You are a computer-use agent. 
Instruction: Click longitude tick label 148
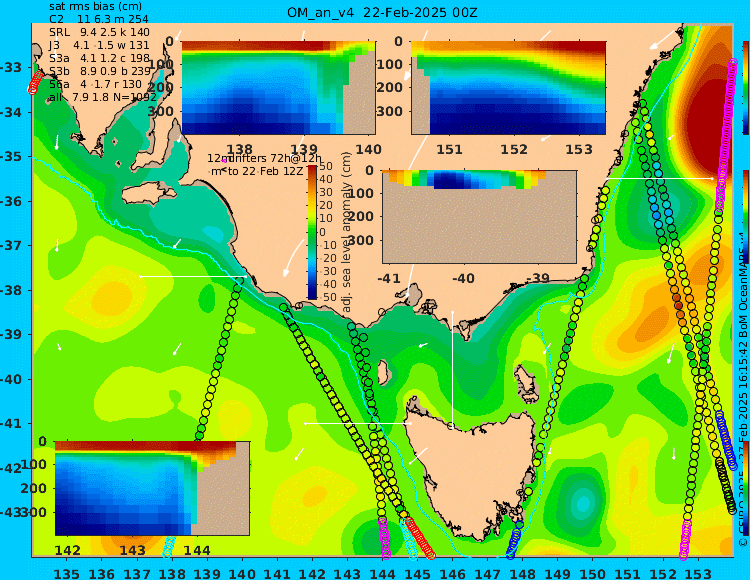click(523, 573)
